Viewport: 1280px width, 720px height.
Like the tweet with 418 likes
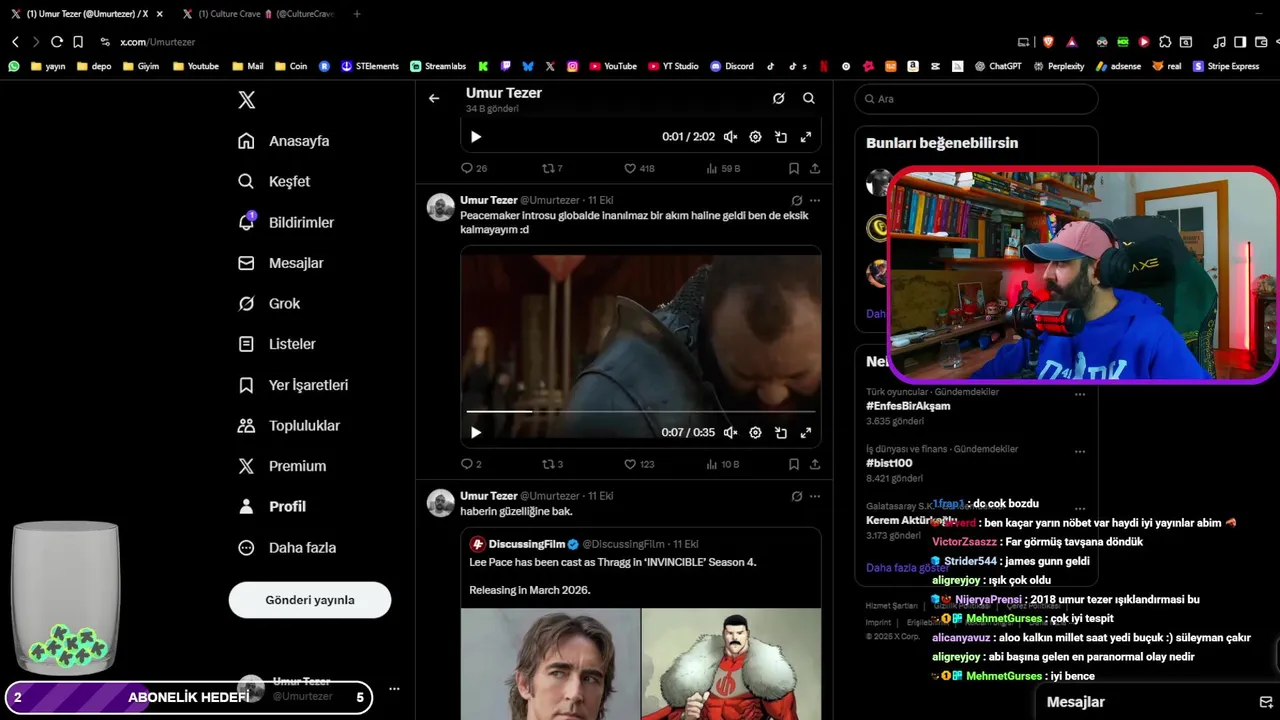tap(639, 168)
